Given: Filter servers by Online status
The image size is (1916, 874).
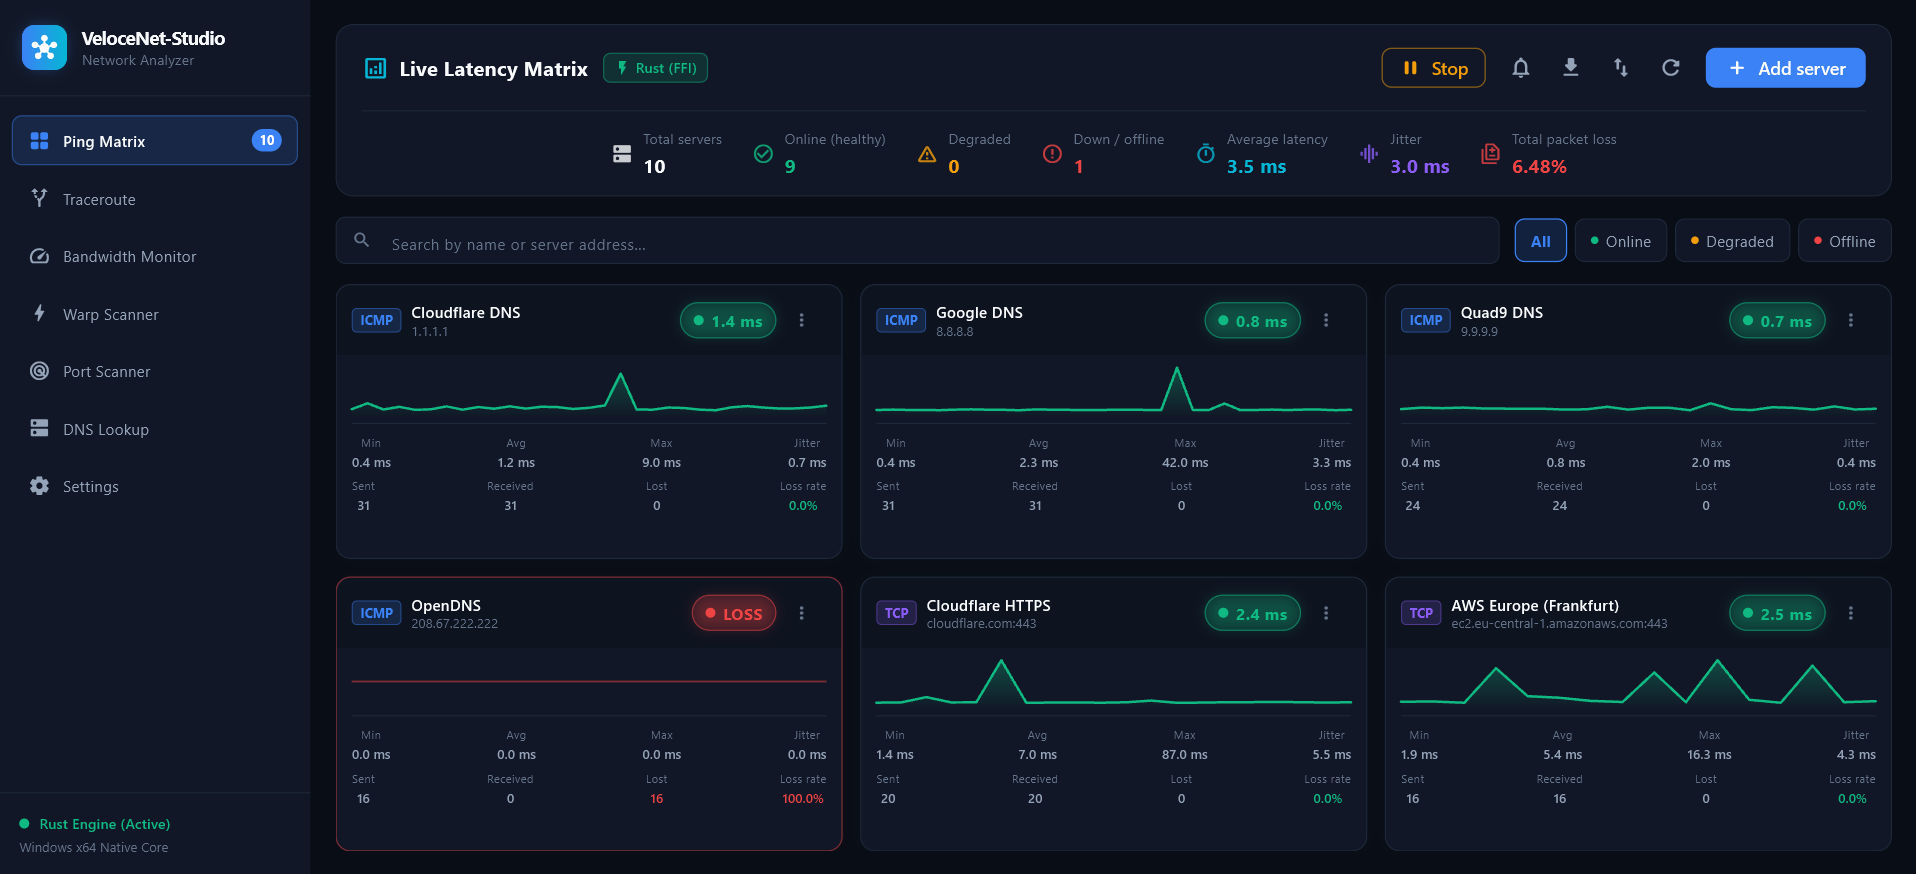Looking at the screenshot, I should [1620, 241].
